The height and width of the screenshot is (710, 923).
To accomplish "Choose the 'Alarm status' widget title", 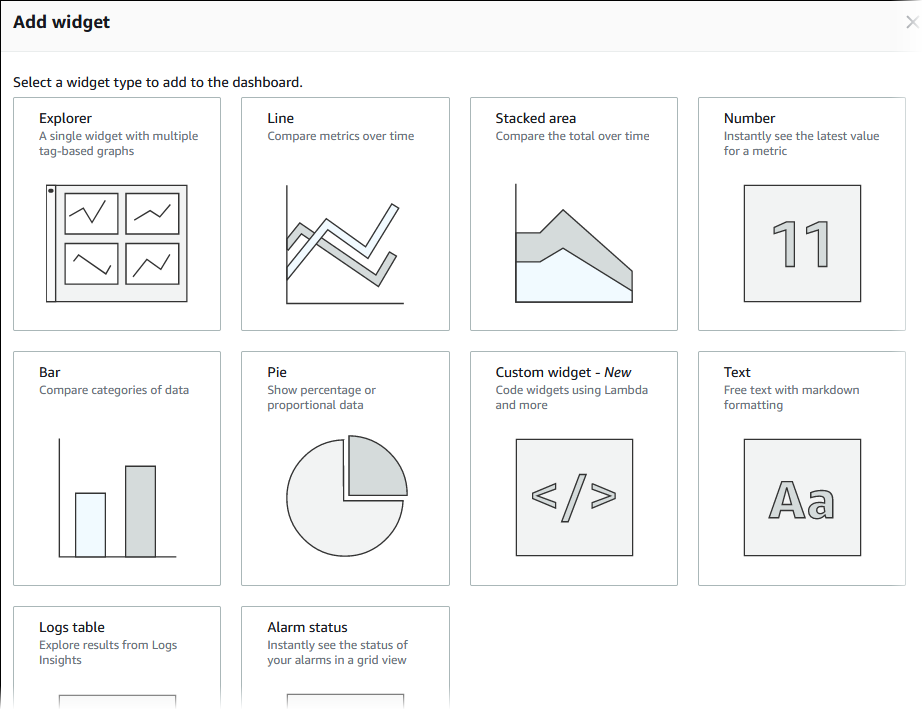I will [x=307, y=627].
